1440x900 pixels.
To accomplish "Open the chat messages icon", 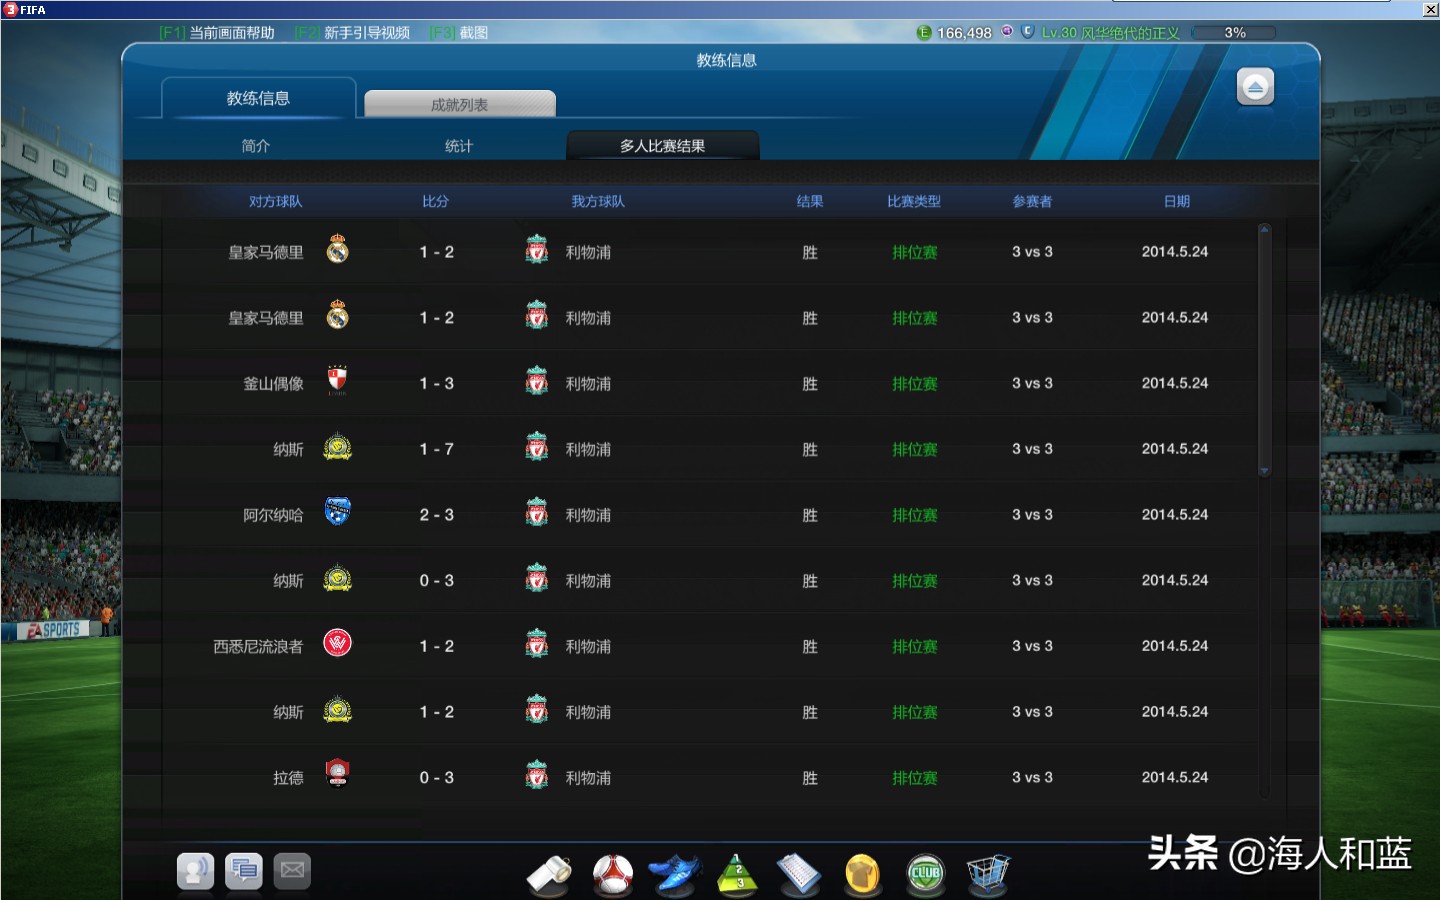I will pyautogui.click(x=243, y=871).
